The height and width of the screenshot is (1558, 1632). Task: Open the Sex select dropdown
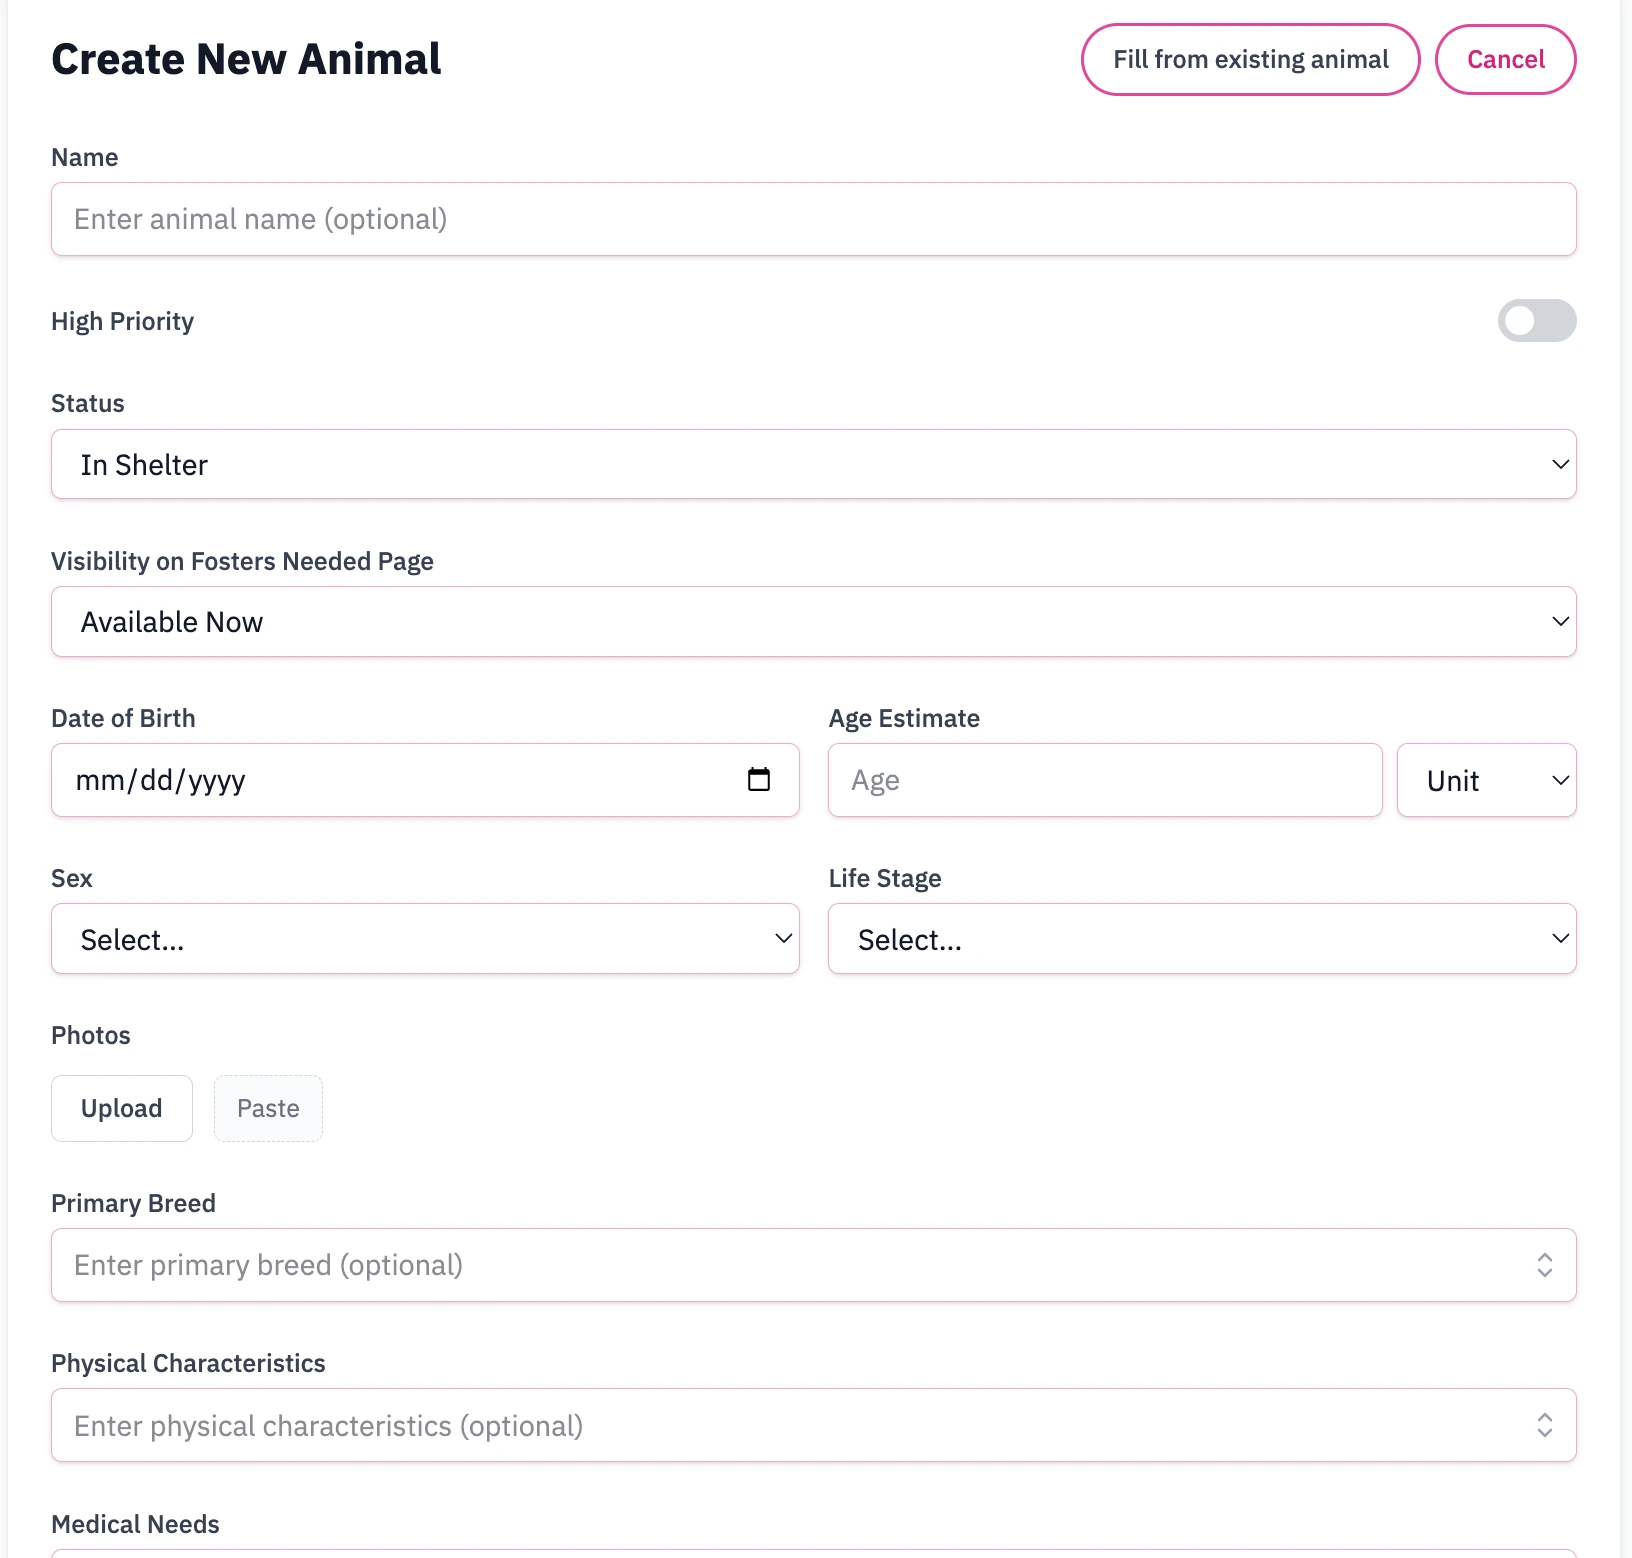[x=425, y=938]
